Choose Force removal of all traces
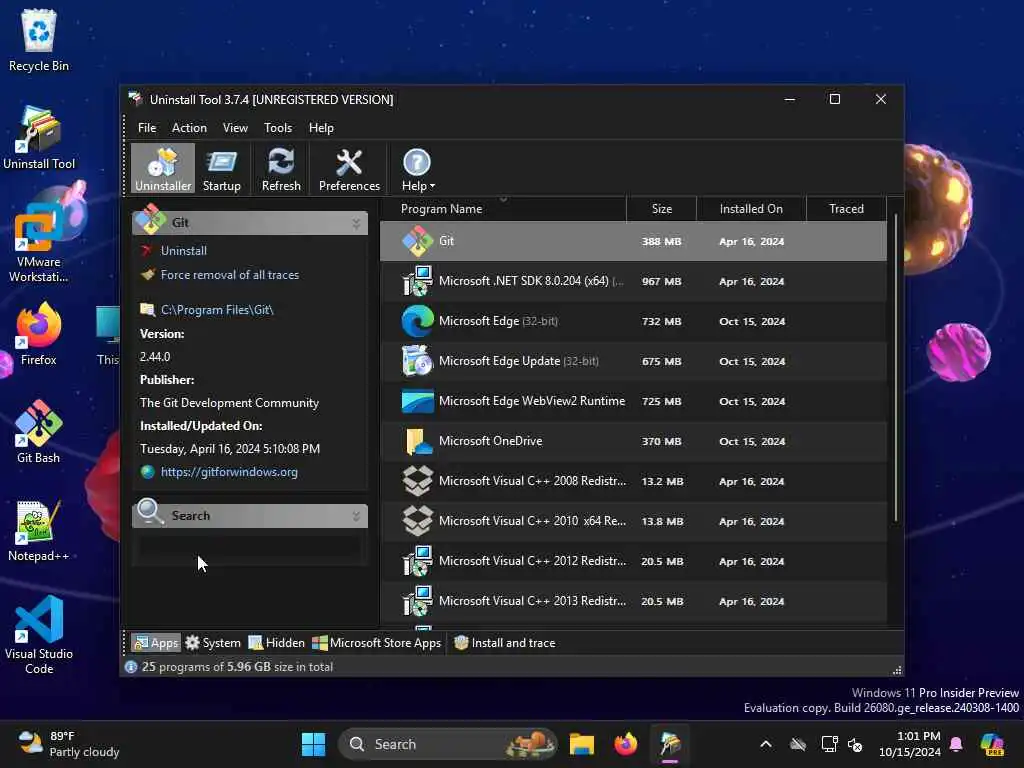 pos(230,275)
